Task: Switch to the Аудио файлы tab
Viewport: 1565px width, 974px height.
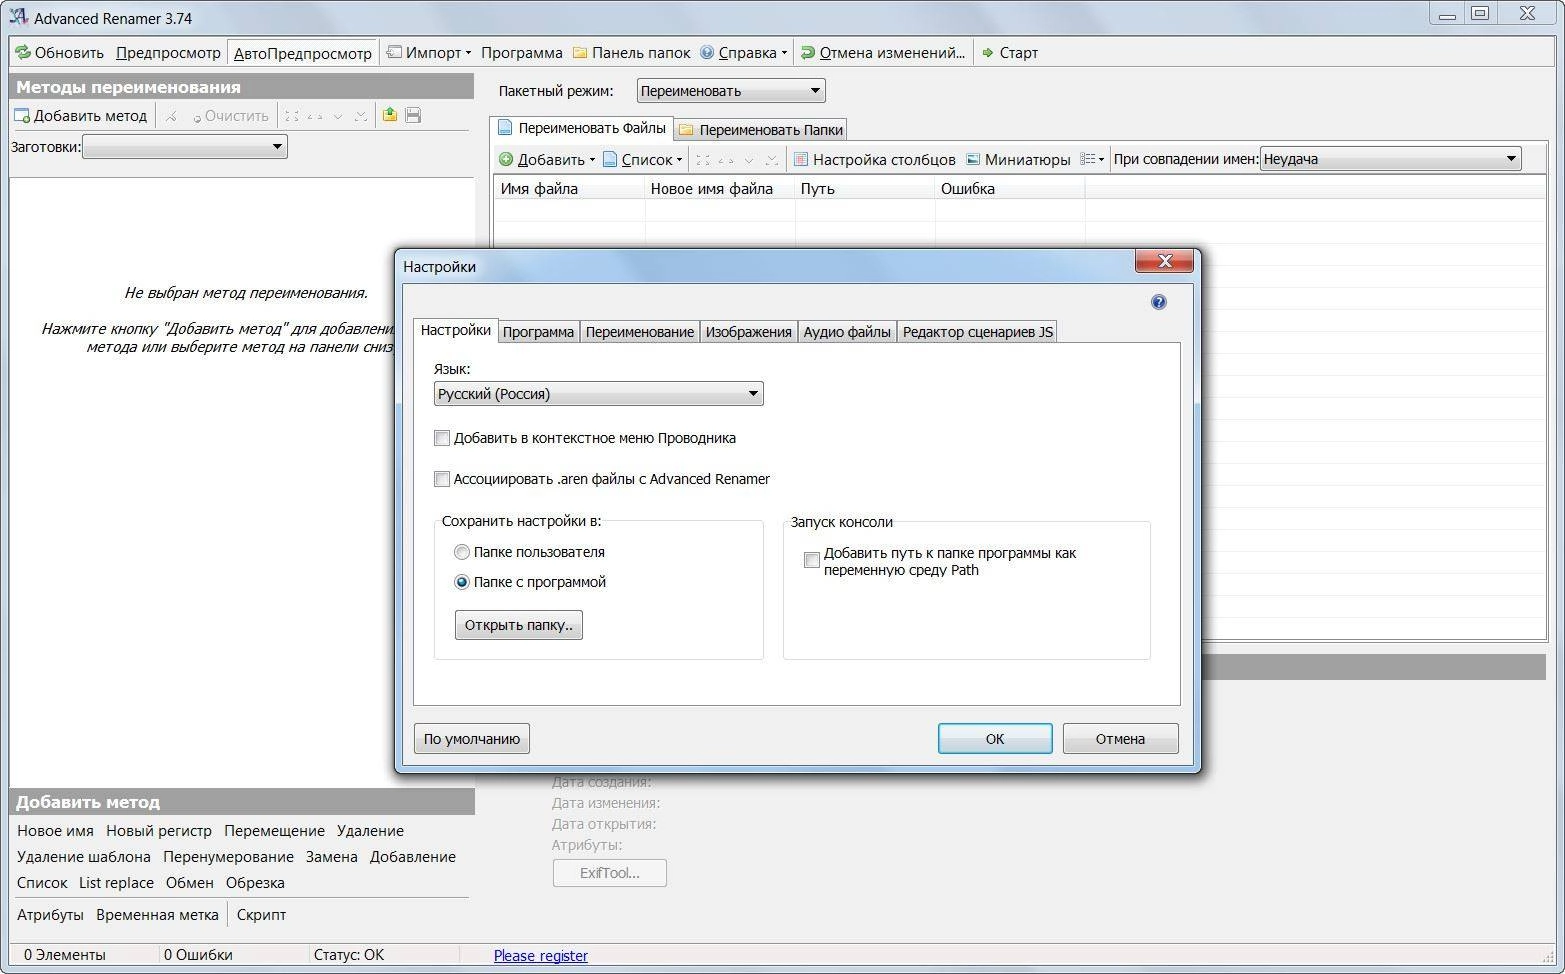Action: pyautogui.click(x=847, y=332)
